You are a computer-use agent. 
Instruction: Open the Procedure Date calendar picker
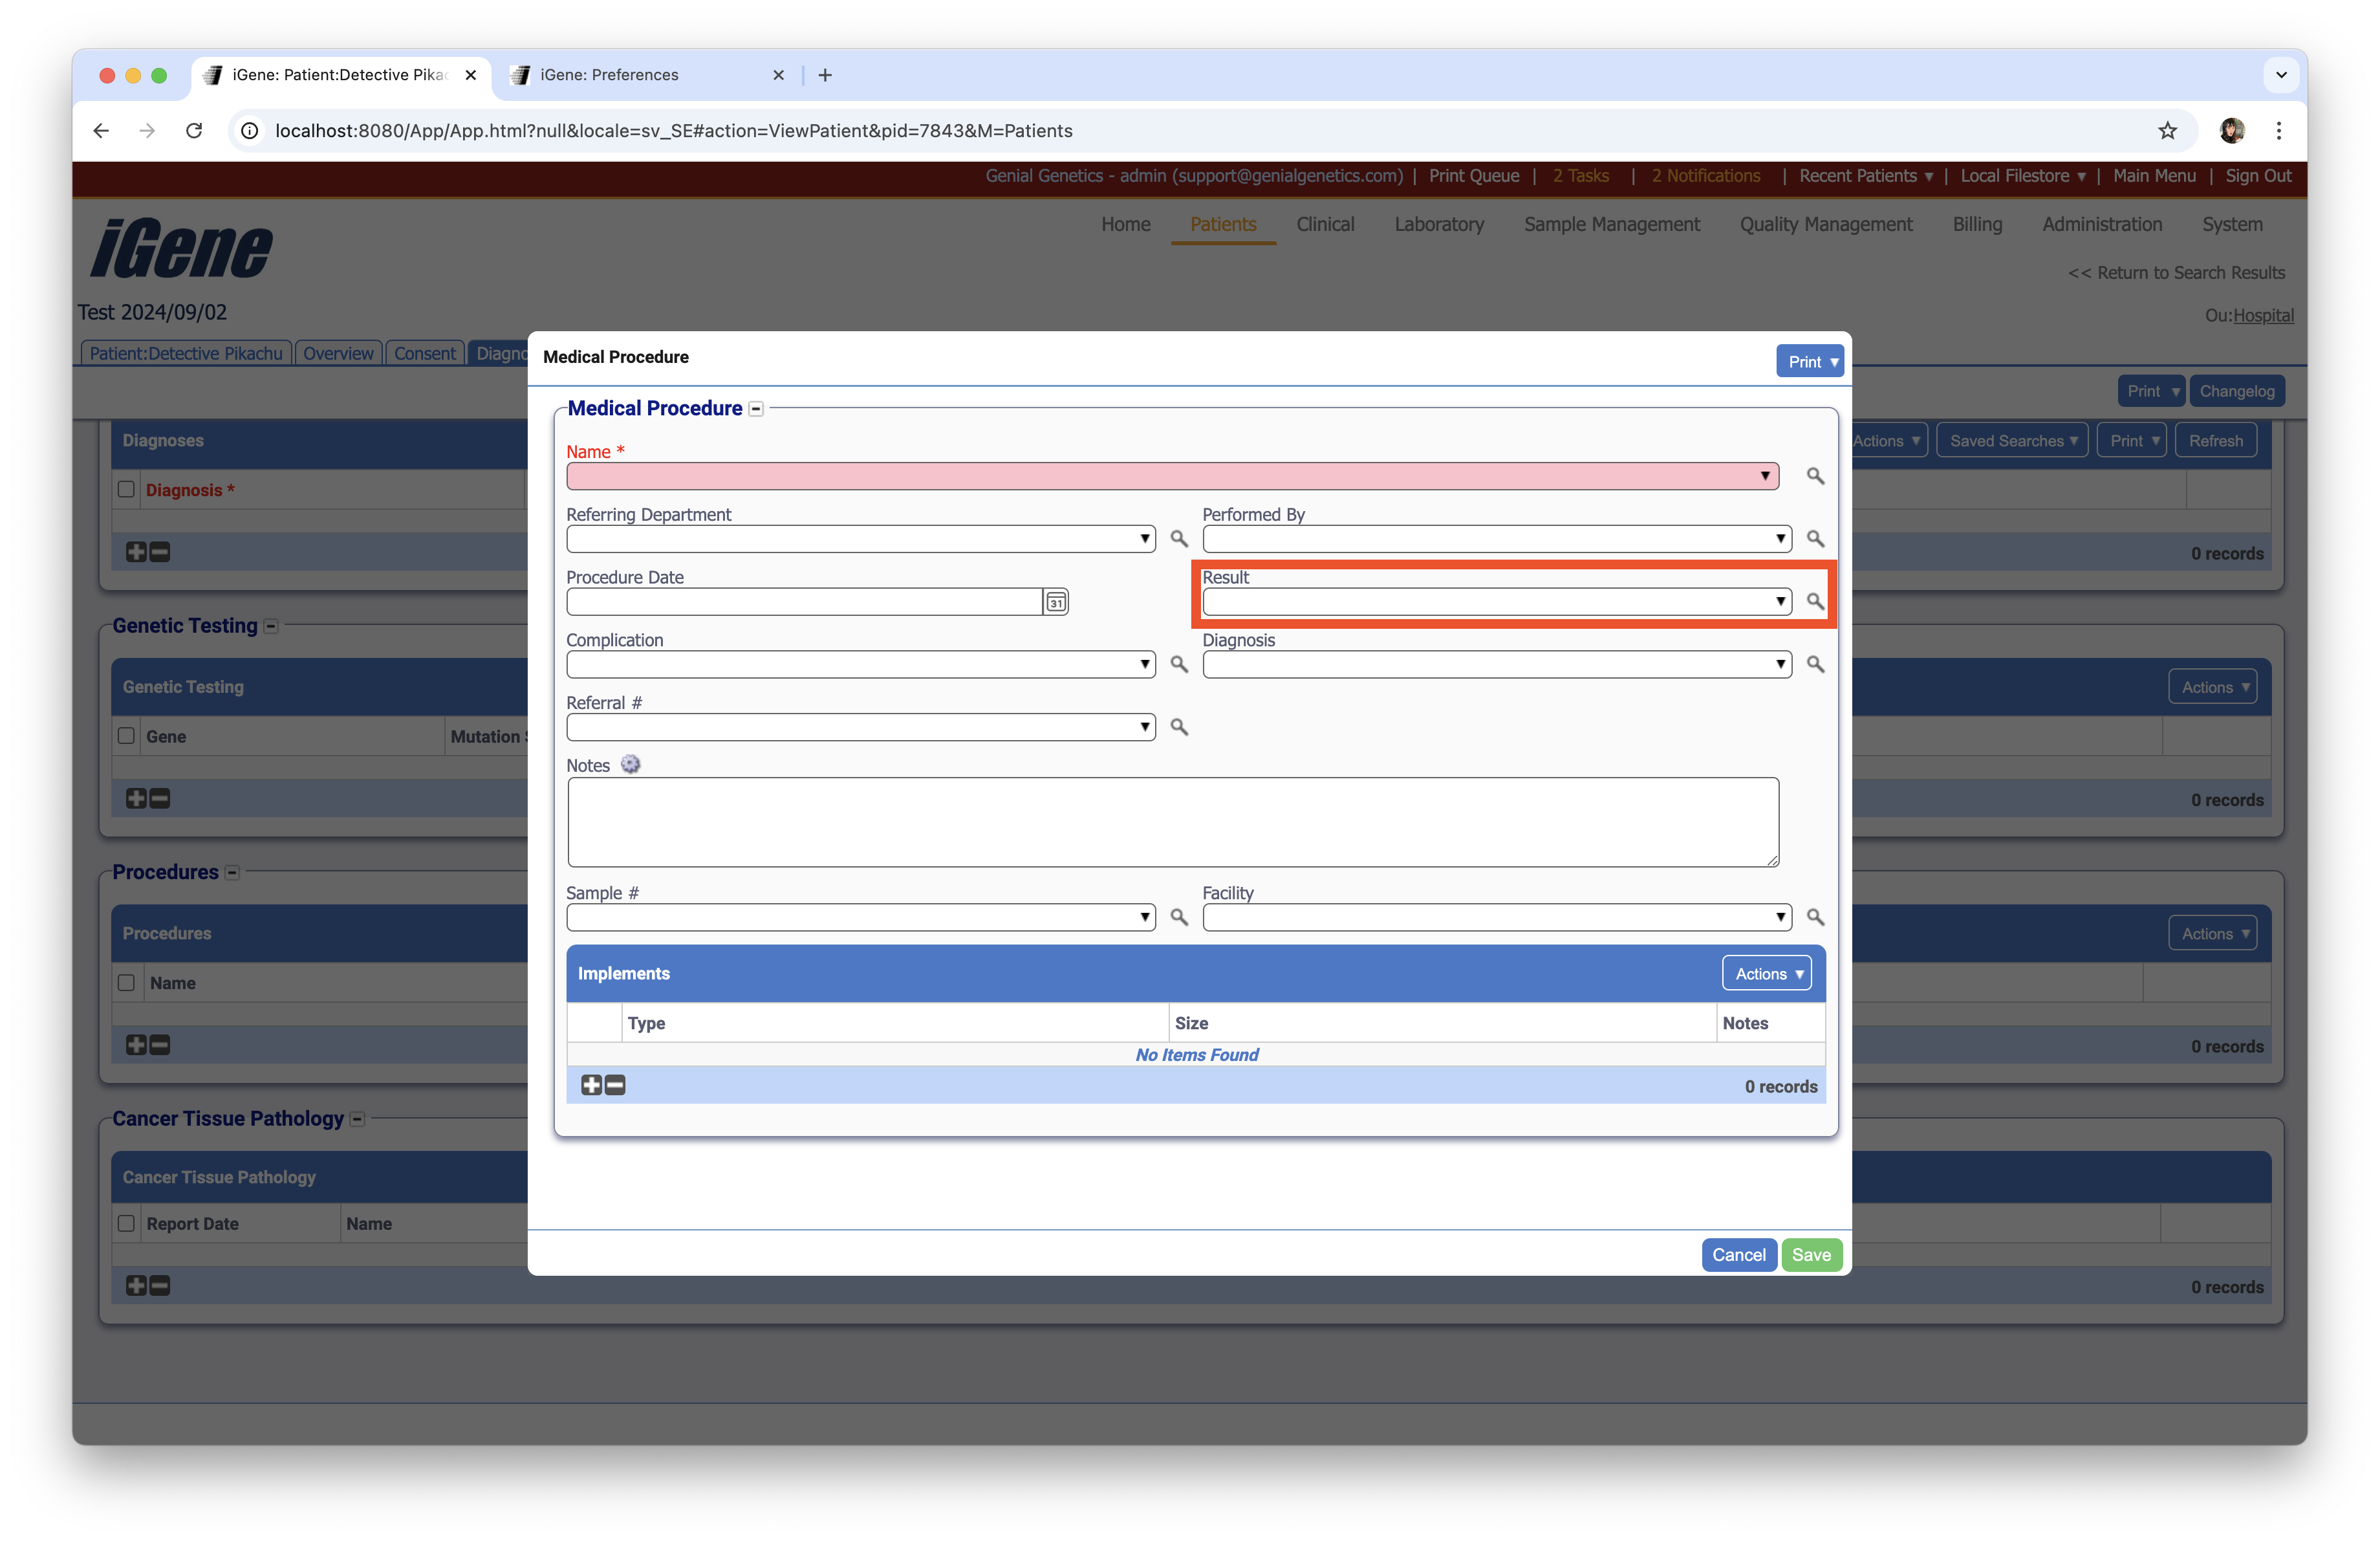1055,602
